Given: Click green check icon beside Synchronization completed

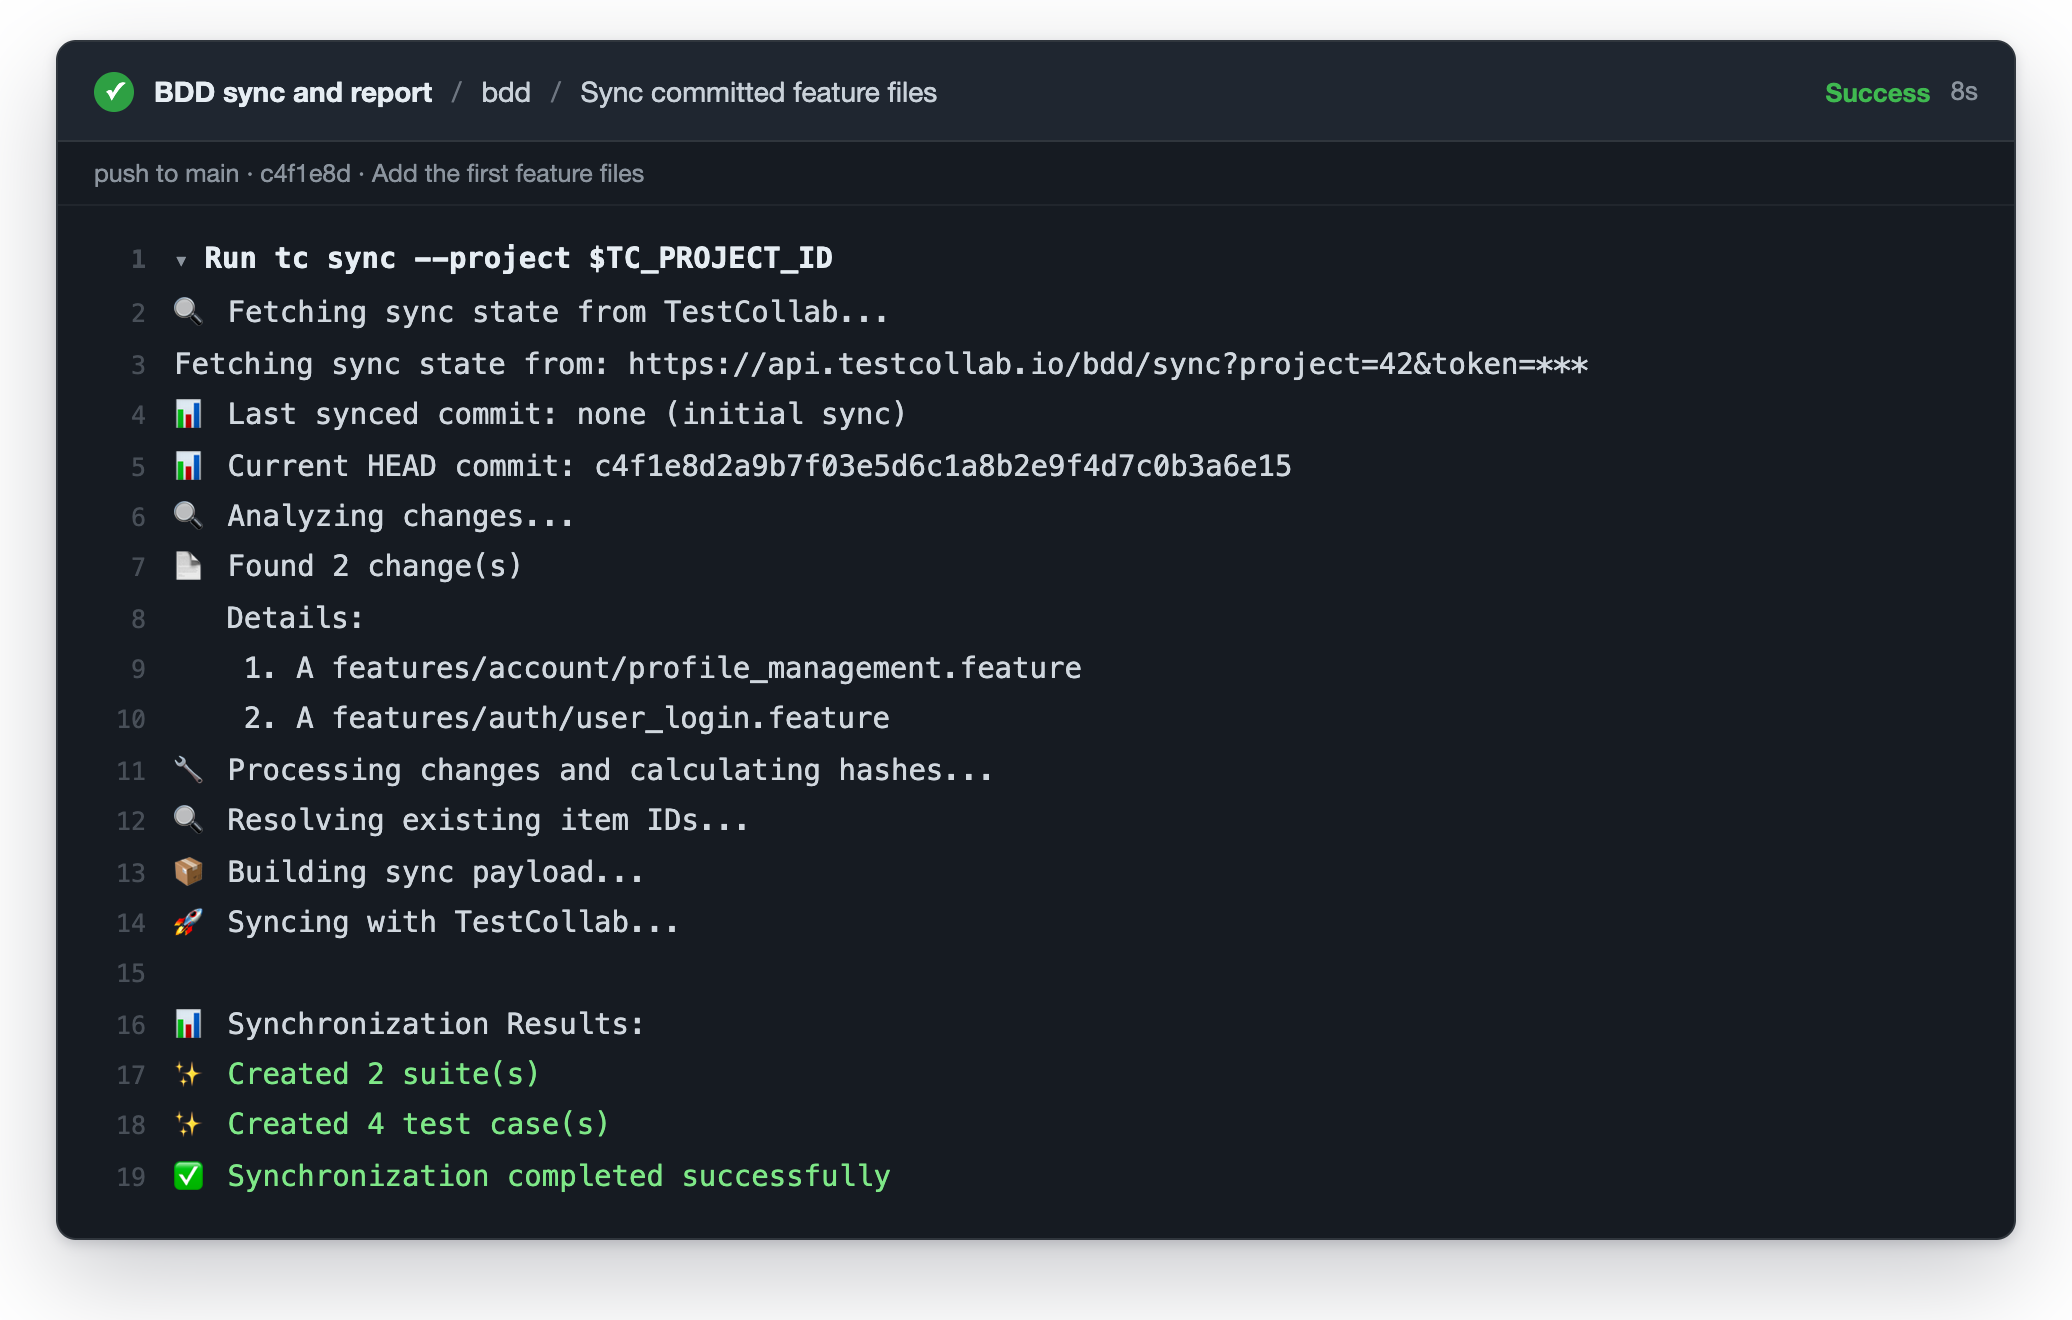Looking at the screenshot, I should [188, 1175].
